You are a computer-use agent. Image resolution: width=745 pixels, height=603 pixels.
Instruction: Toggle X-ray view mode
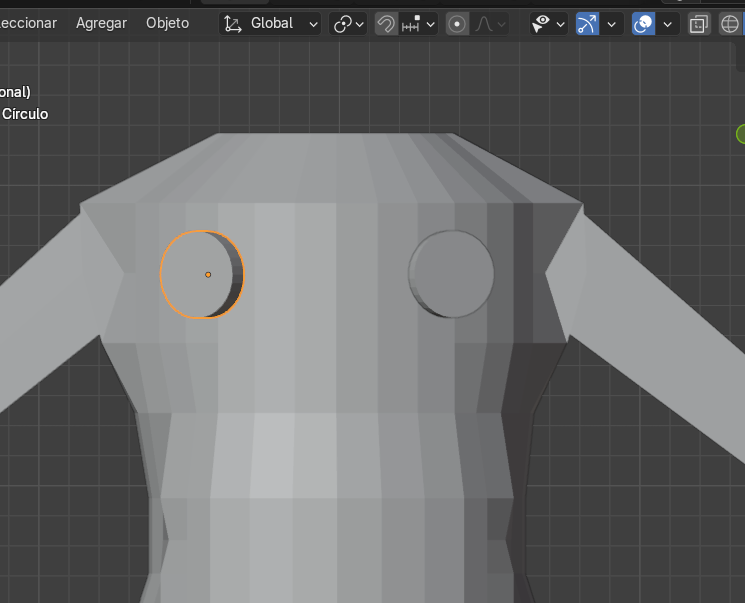(700, 23)
